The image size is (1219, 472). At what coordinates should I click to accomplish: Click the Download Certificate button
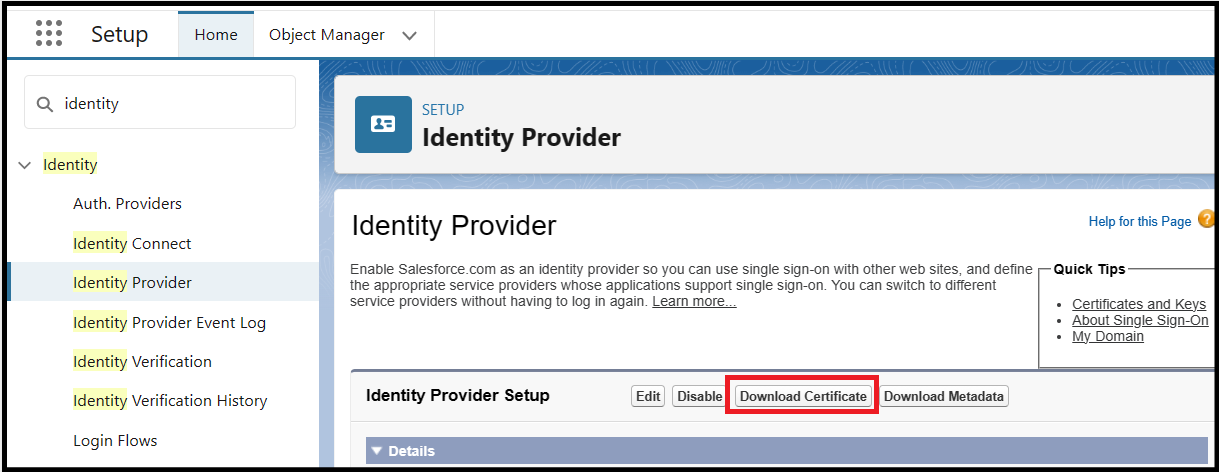tap(803, 396)
